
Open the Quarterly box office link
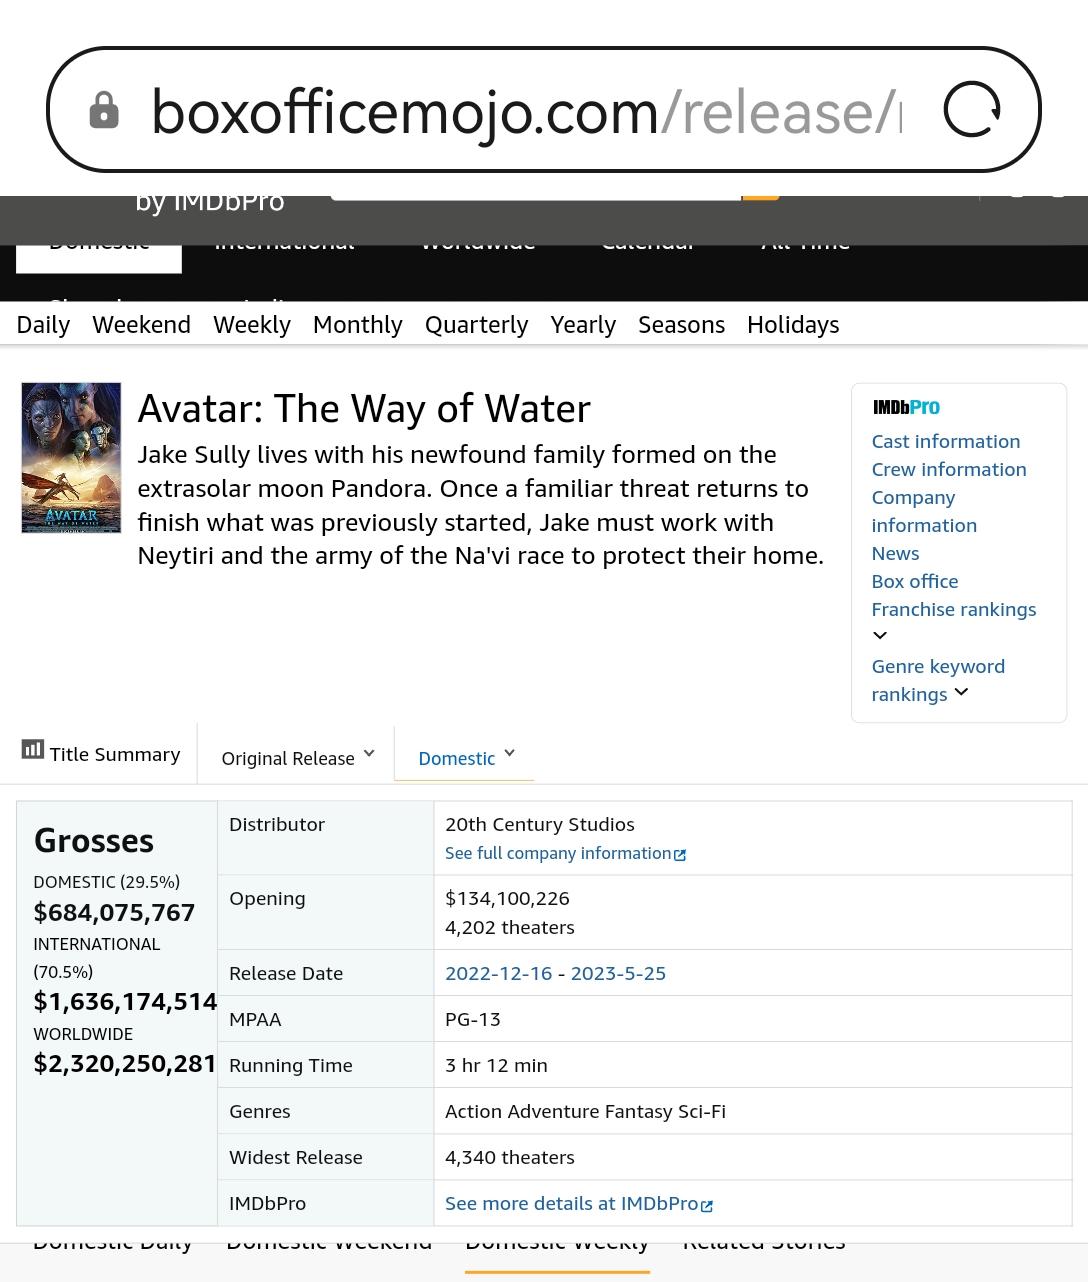tap(476, 324)
